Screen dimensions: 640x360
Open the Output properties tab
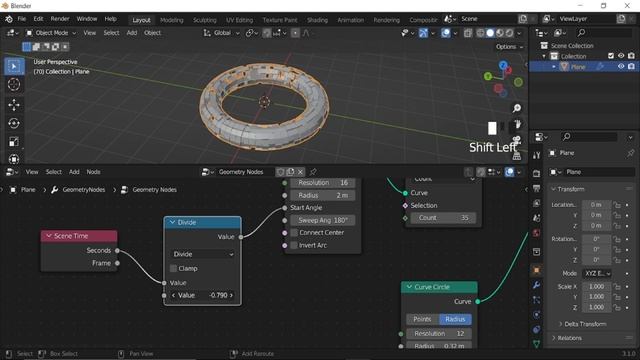point(536,188)
